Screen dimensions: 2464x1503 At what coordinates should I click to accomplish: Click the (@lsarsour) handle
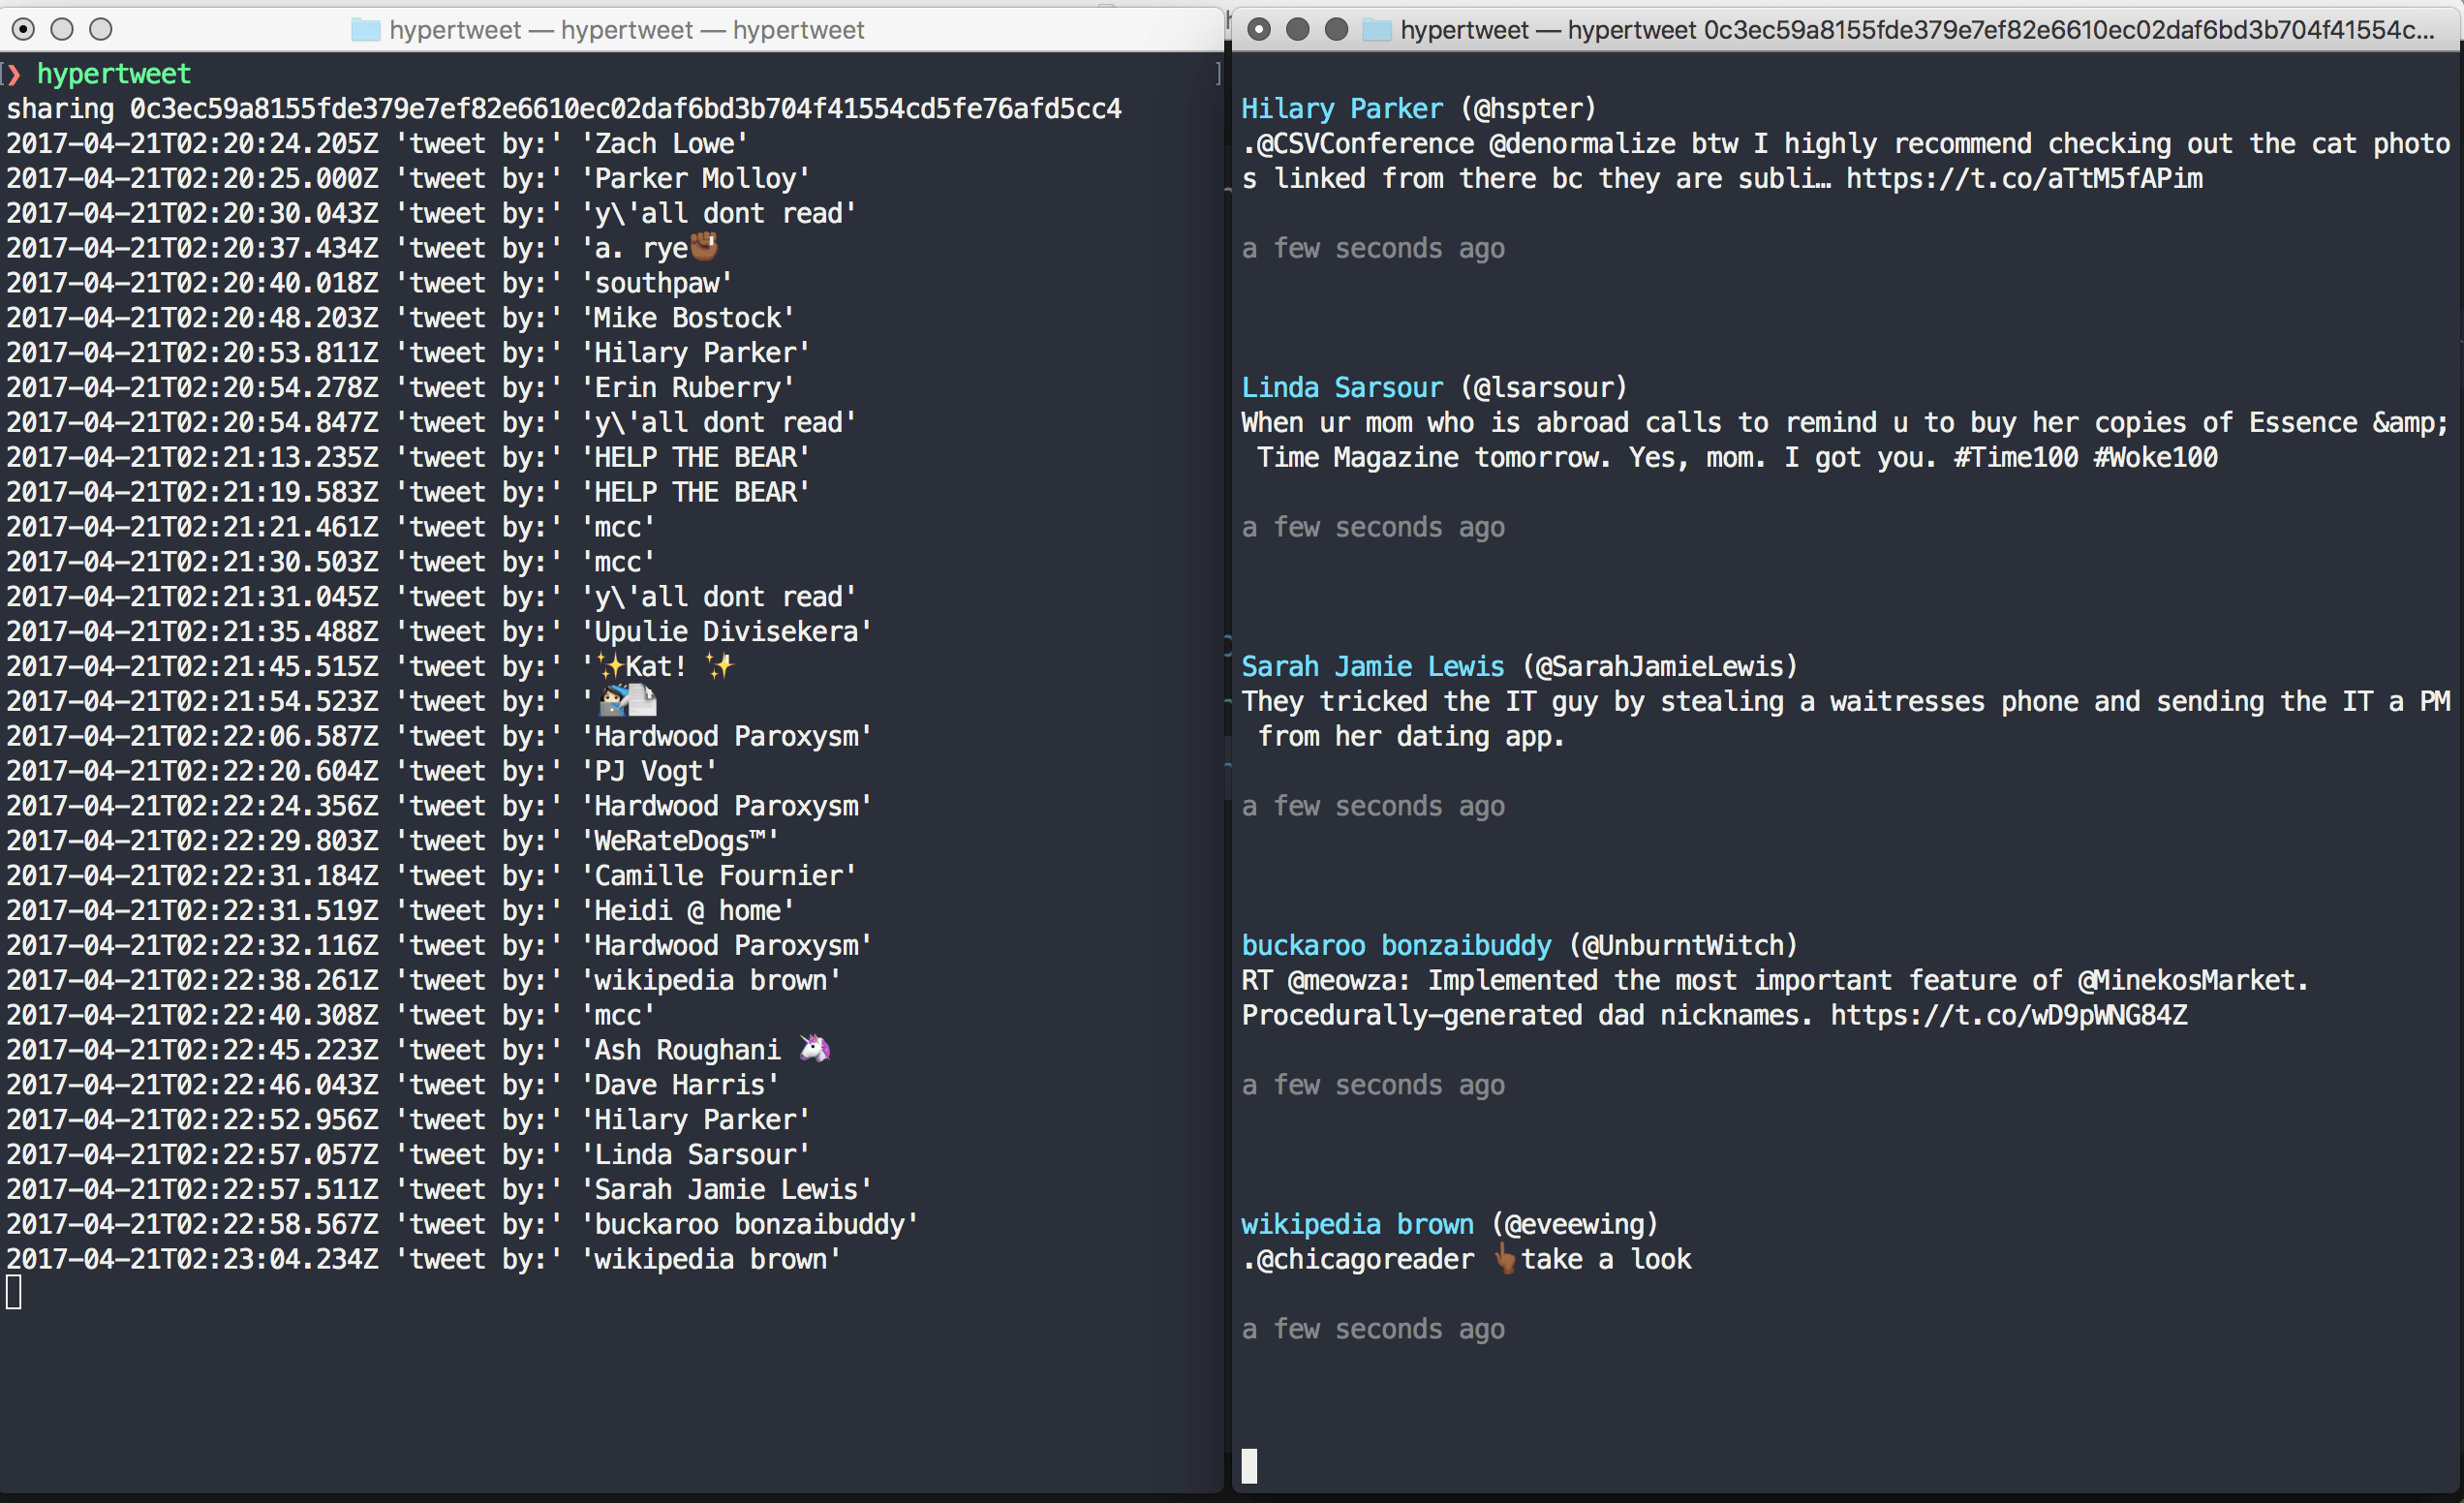(x=1544, y=387)
